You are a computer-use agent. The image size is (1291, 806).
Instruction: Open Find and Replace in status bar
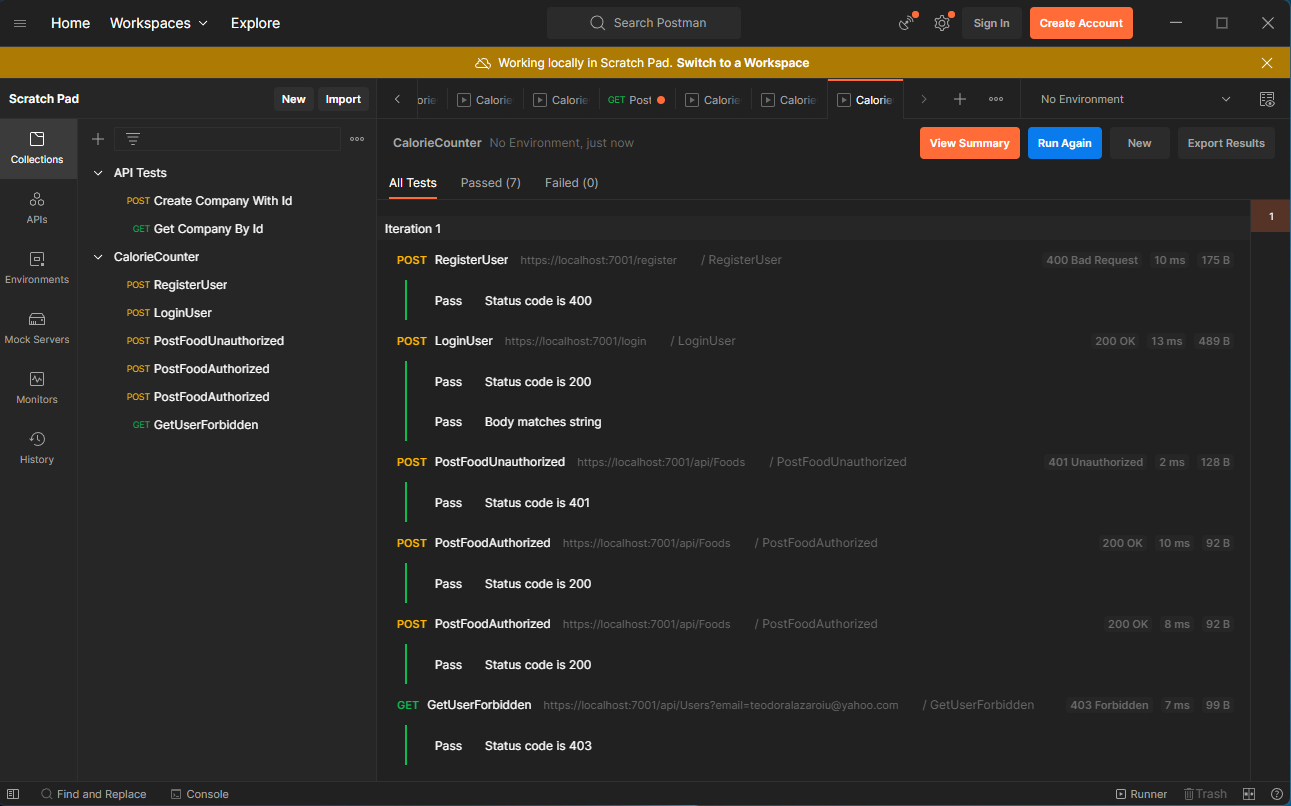click(x=93, y=794)
